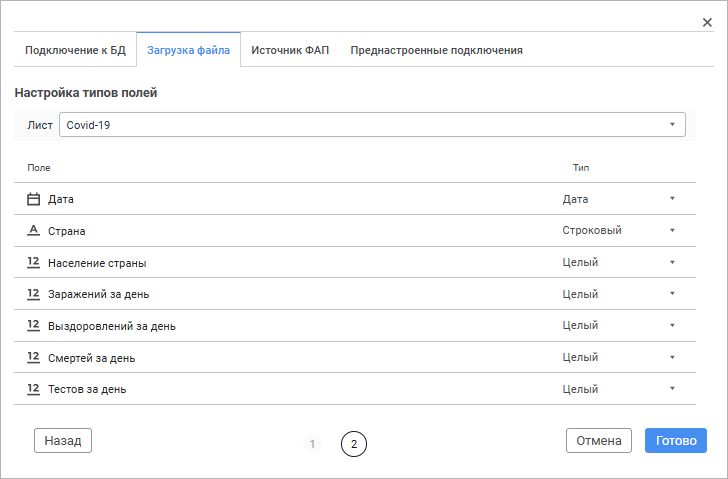Screen dimensions: 728x479
Task: Click the numeric icon beside Тестов за день
Action: pyautogui.click(x=33, y=389)
